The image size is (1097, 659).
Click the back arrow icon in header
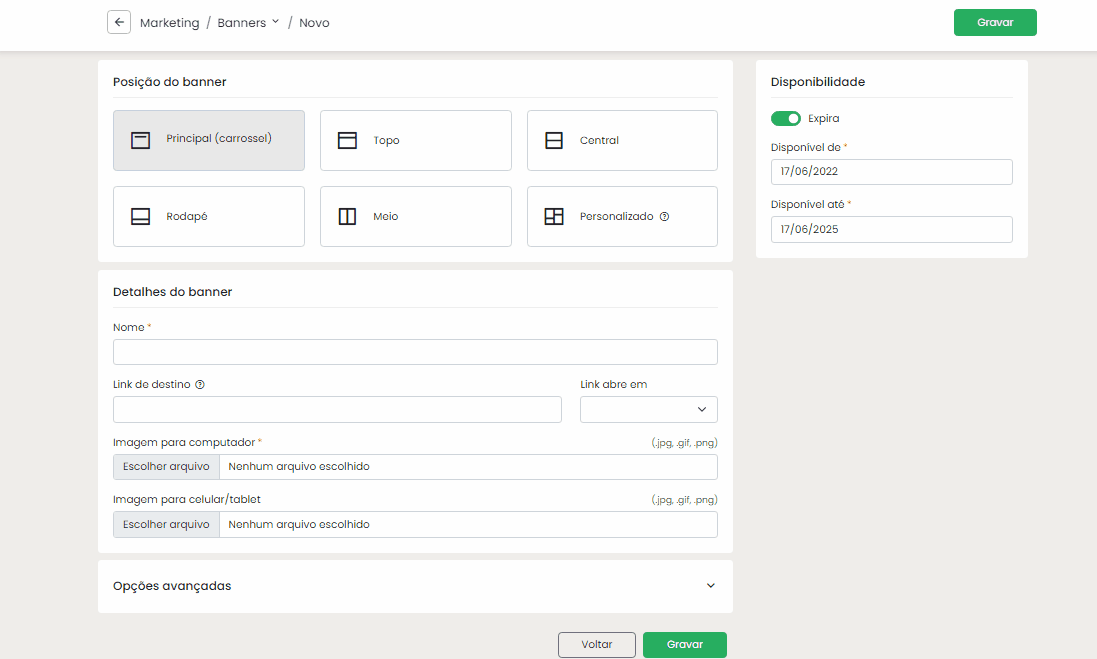click(x=119, y=22)
